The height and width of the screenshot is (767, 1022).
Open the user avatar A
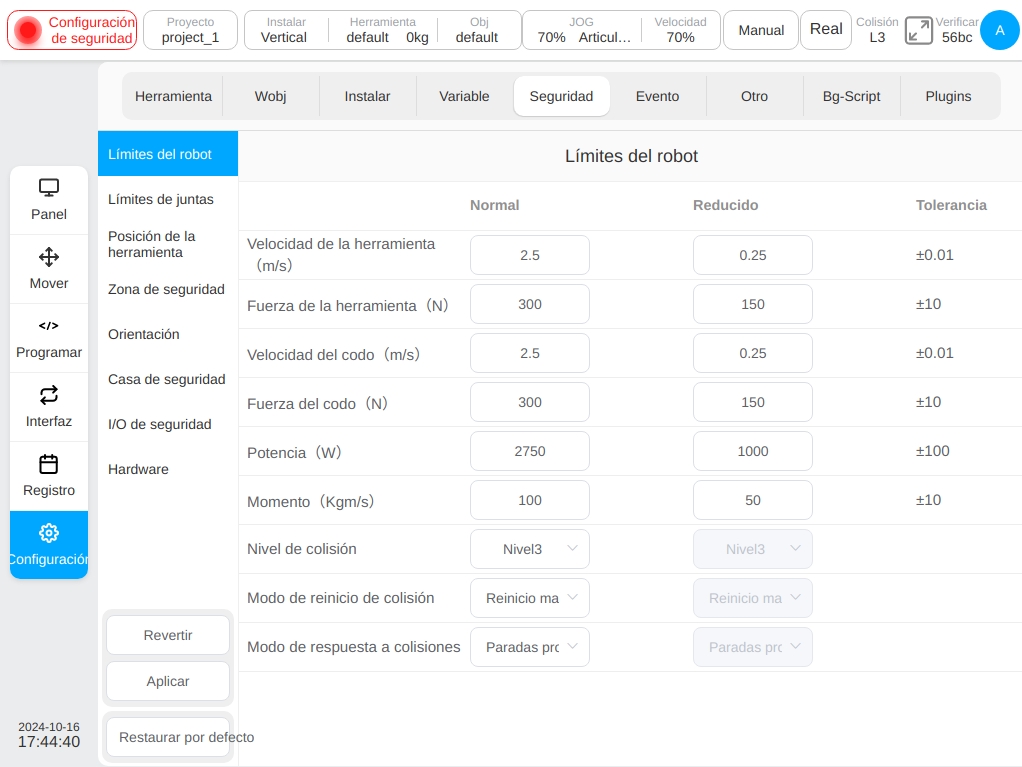(x=999, y=30)
